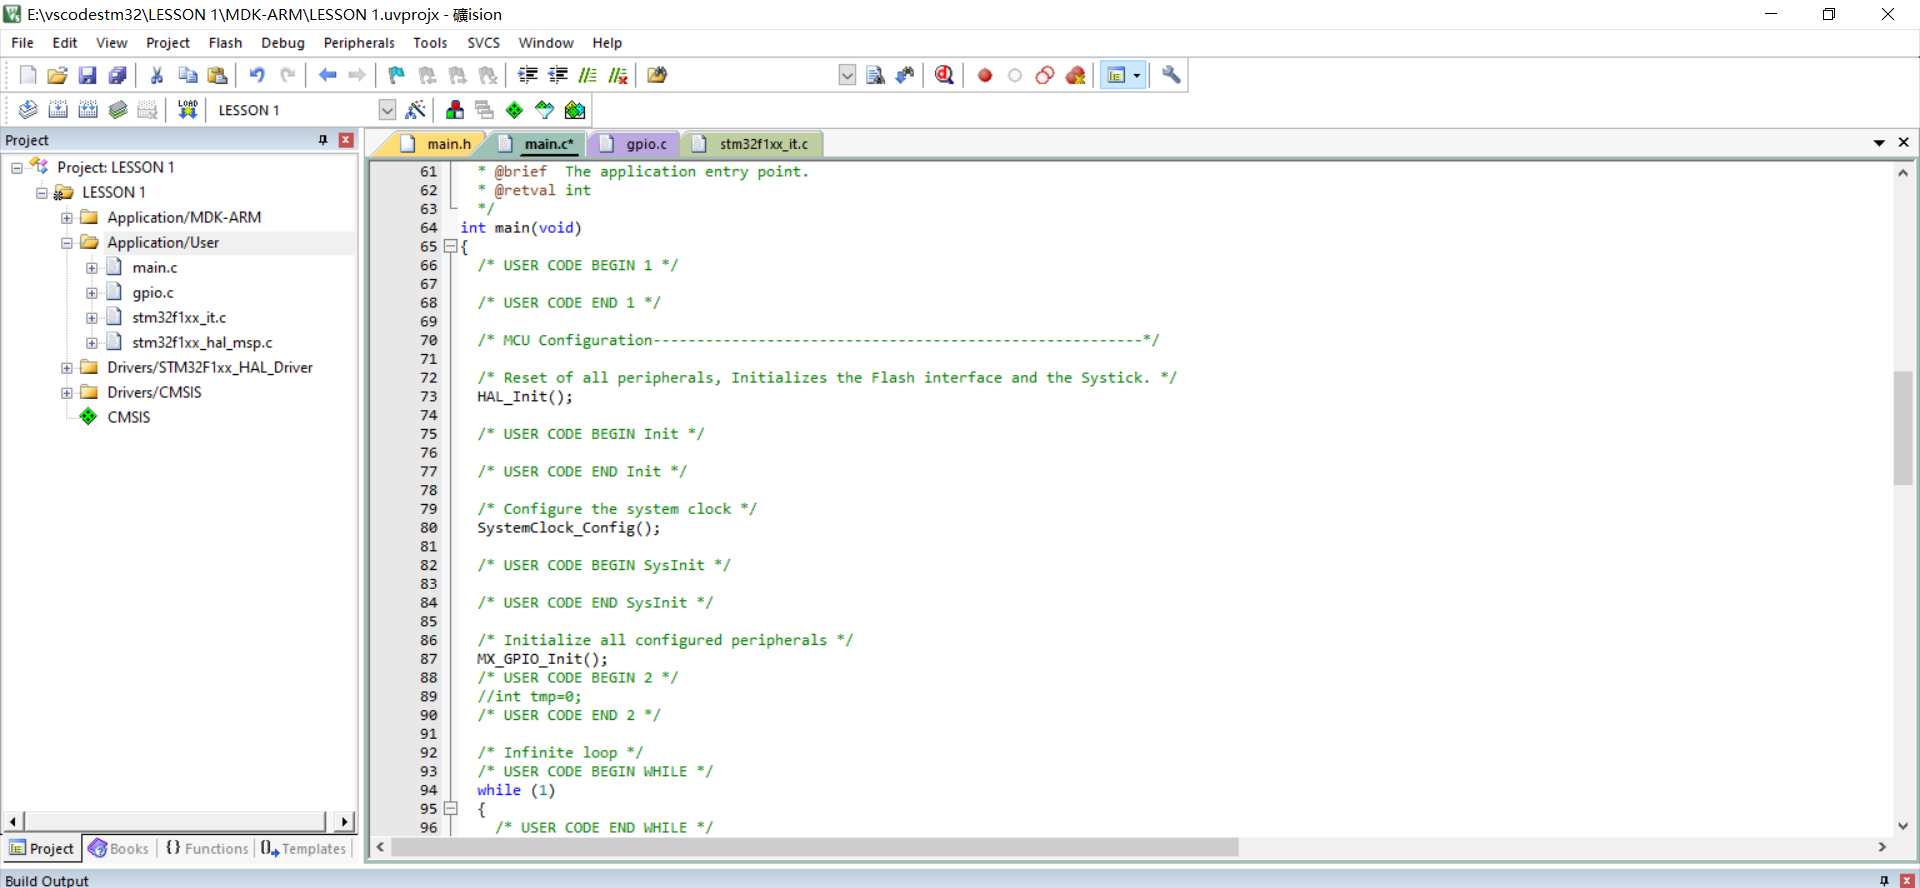Image resolution: width=1920 pixels, height=888 pixels.
Task: Close the Project panel
Action: pos(346,140)
